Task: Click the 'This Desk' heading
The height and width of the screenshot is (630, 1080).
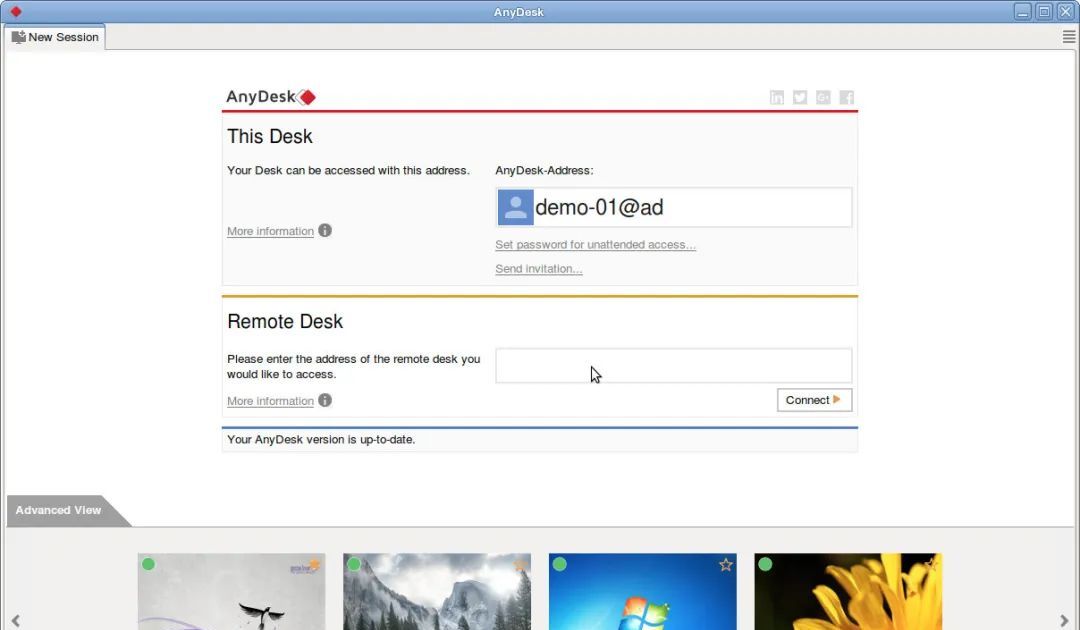Action: 269,136
